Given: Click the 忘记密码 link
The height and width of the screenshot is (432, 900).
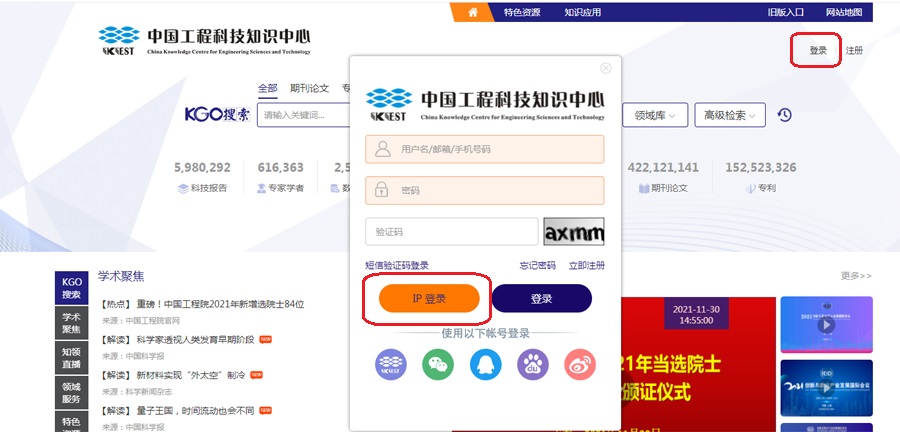Looking at the screenshot, I should (x=538, y=266).
